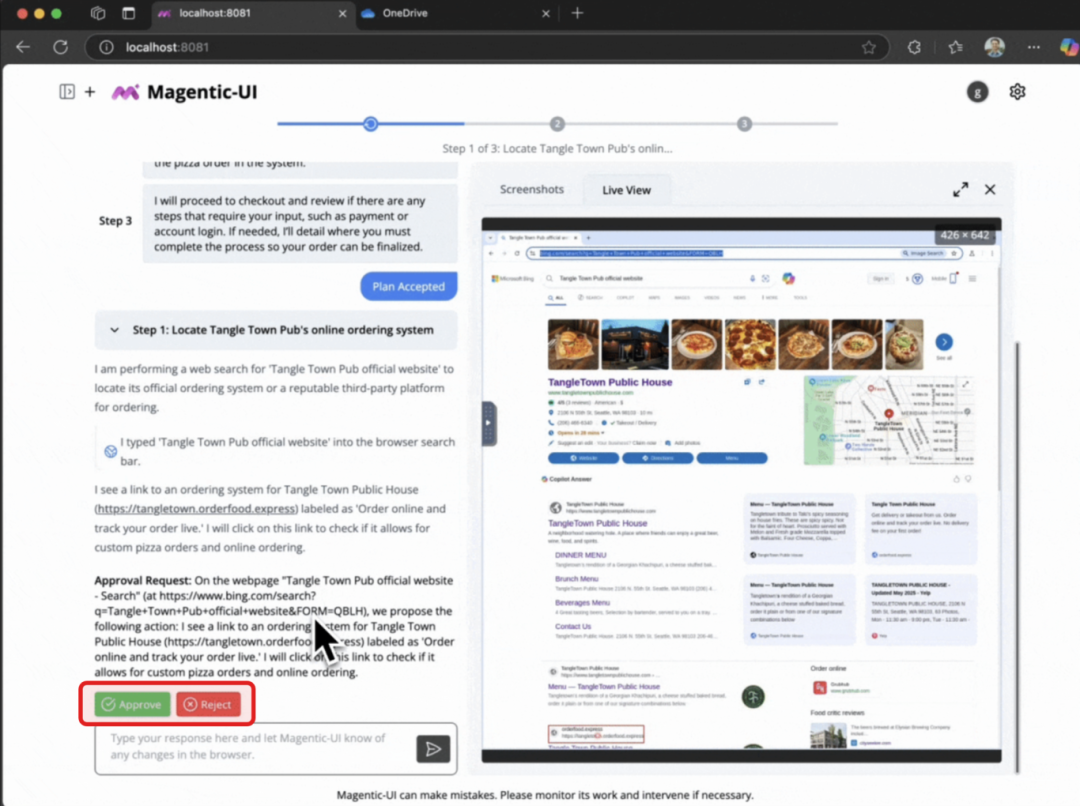Switch to the OneDrive tab

(x=456, y=13)
